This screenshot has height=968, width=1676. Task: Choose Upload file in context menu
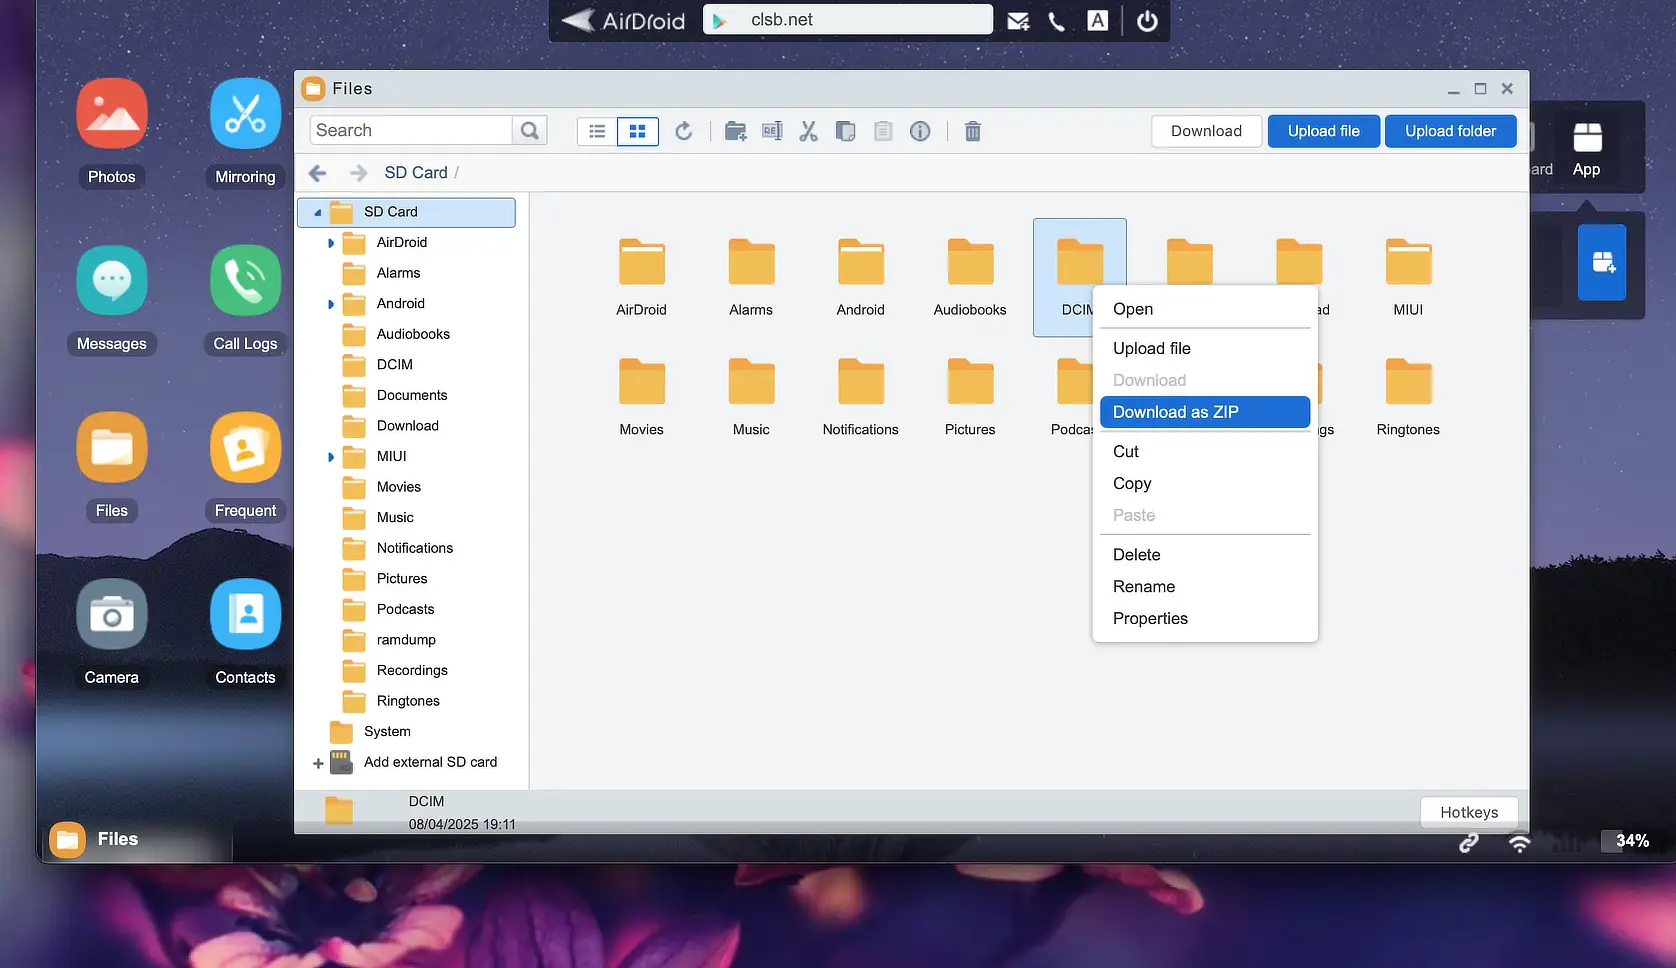coord(1205,348)
